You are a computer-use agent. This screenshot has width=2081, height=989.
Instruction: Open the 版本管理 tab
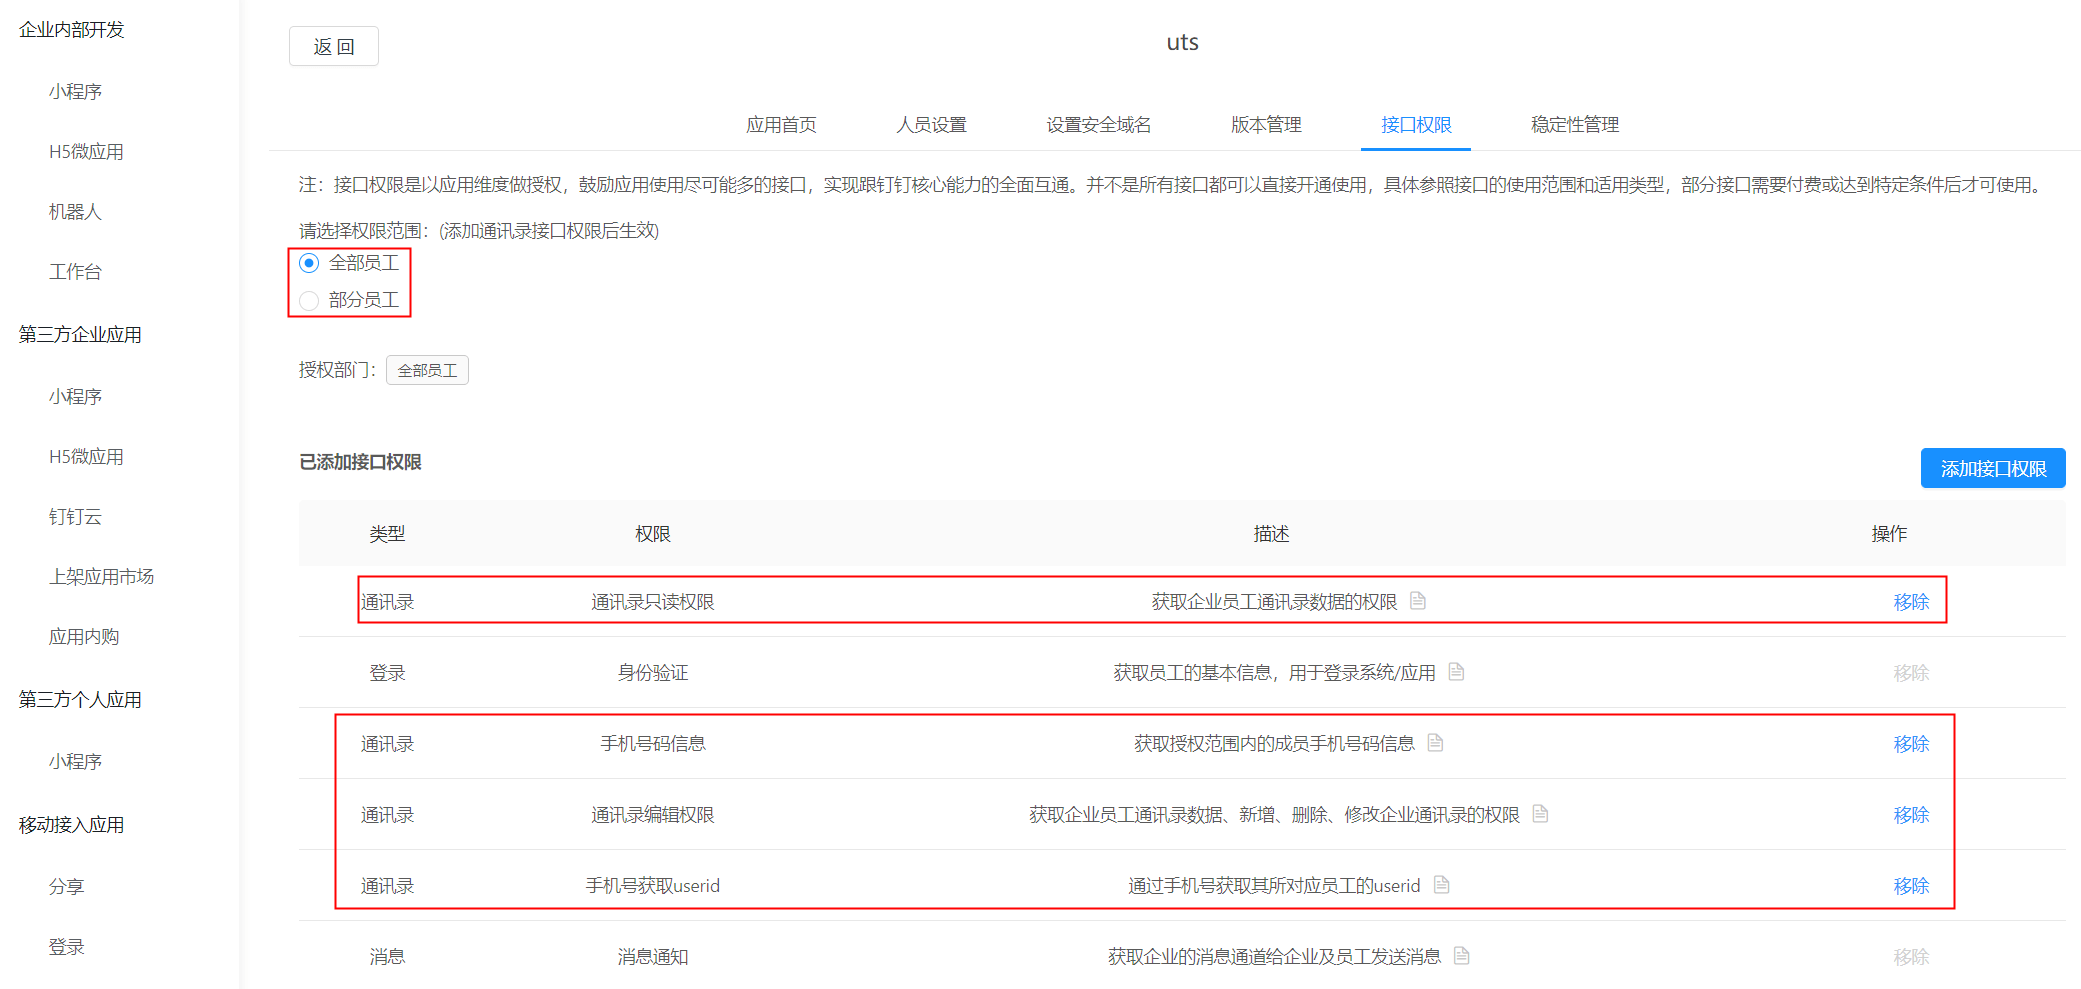coord(1265,125)
